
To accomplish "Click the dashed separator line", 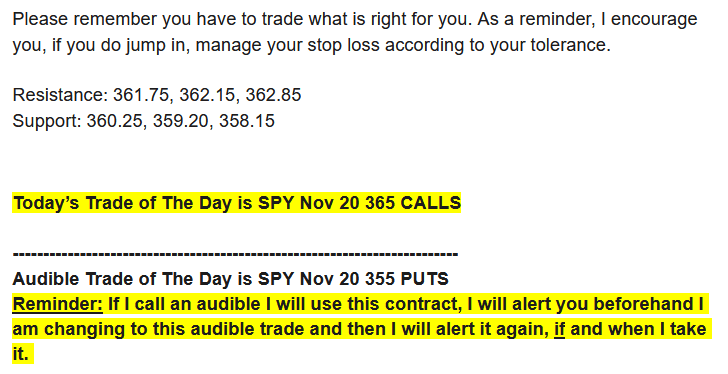I will point(235,254).
